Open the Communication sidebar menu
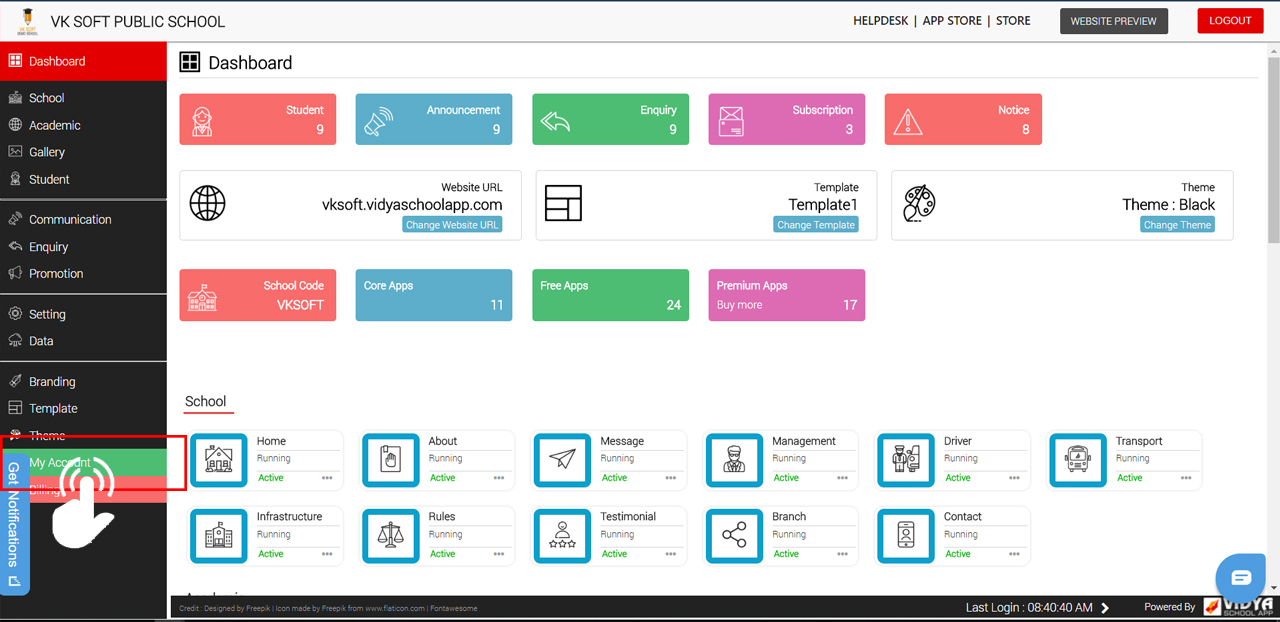Screen dimensions: 1280x622 [83, 219]
